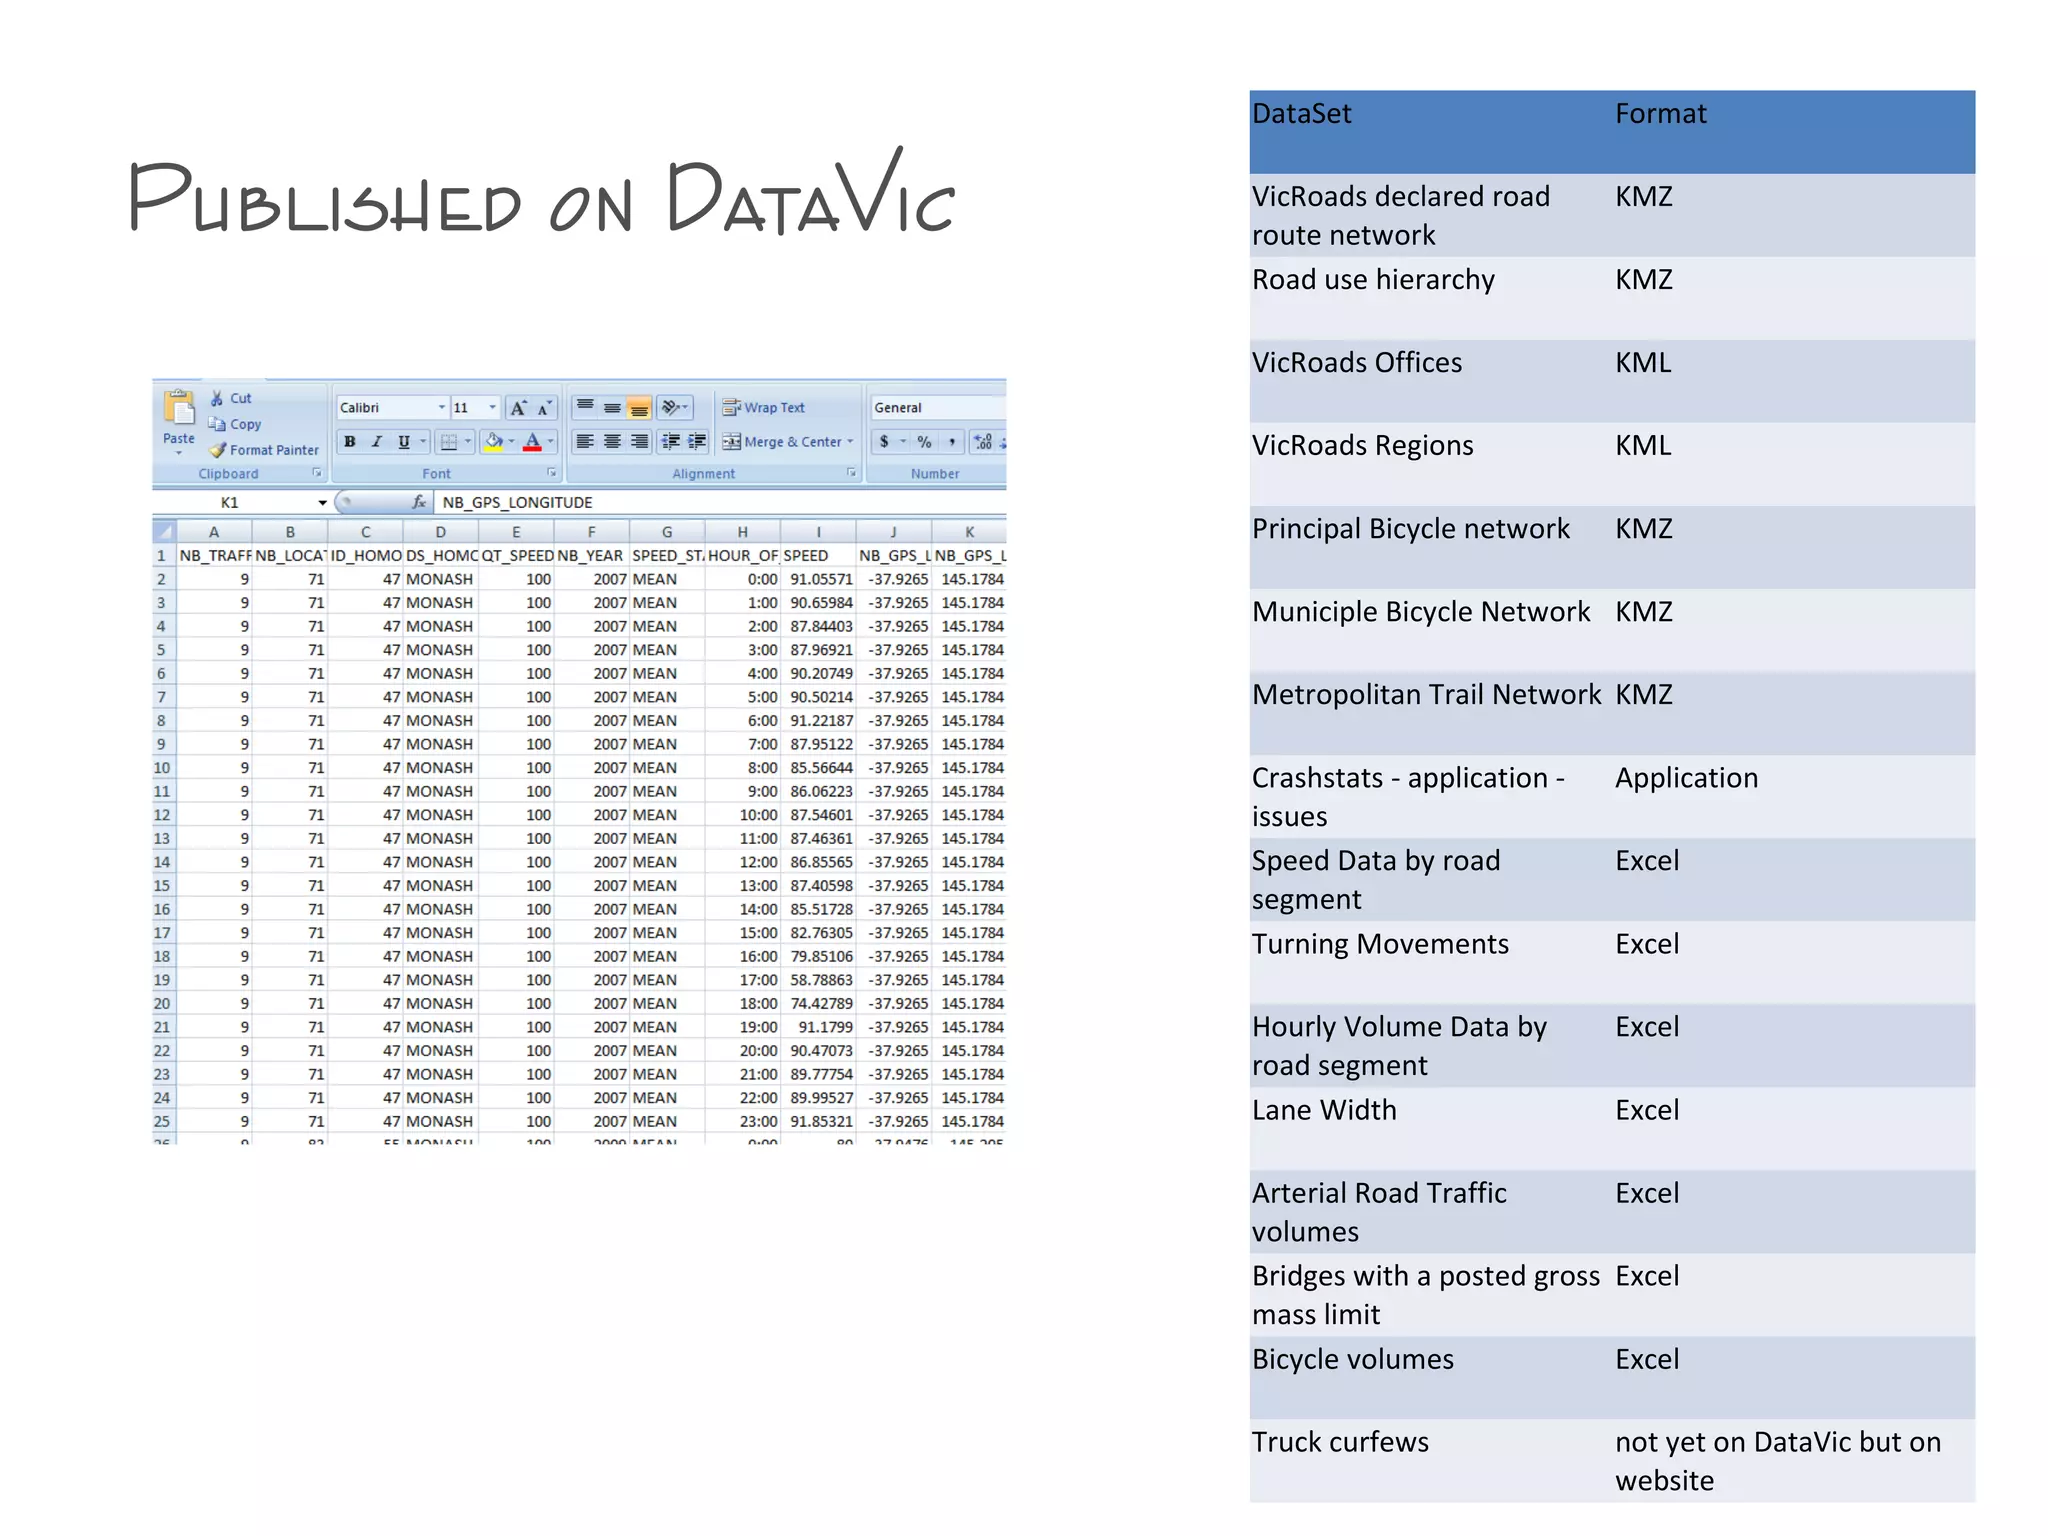The height and width of the screenshot is (1536, 2048).
Task: Toggle Bold formatting
Action: [350, 441]
